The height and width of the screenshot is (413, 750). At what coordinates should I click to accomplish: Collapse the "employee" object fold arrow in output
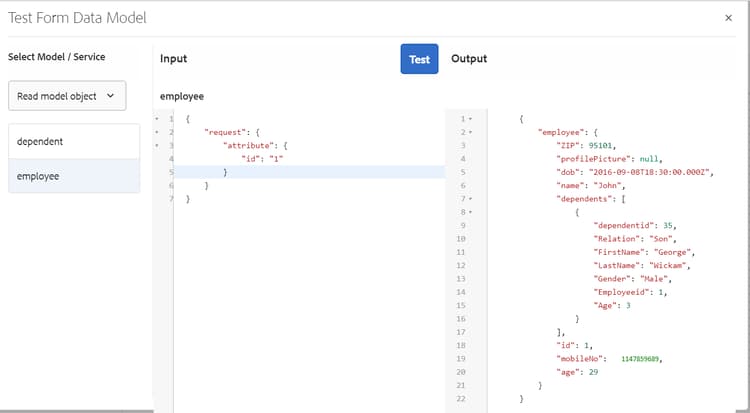(x=470, y=132)
